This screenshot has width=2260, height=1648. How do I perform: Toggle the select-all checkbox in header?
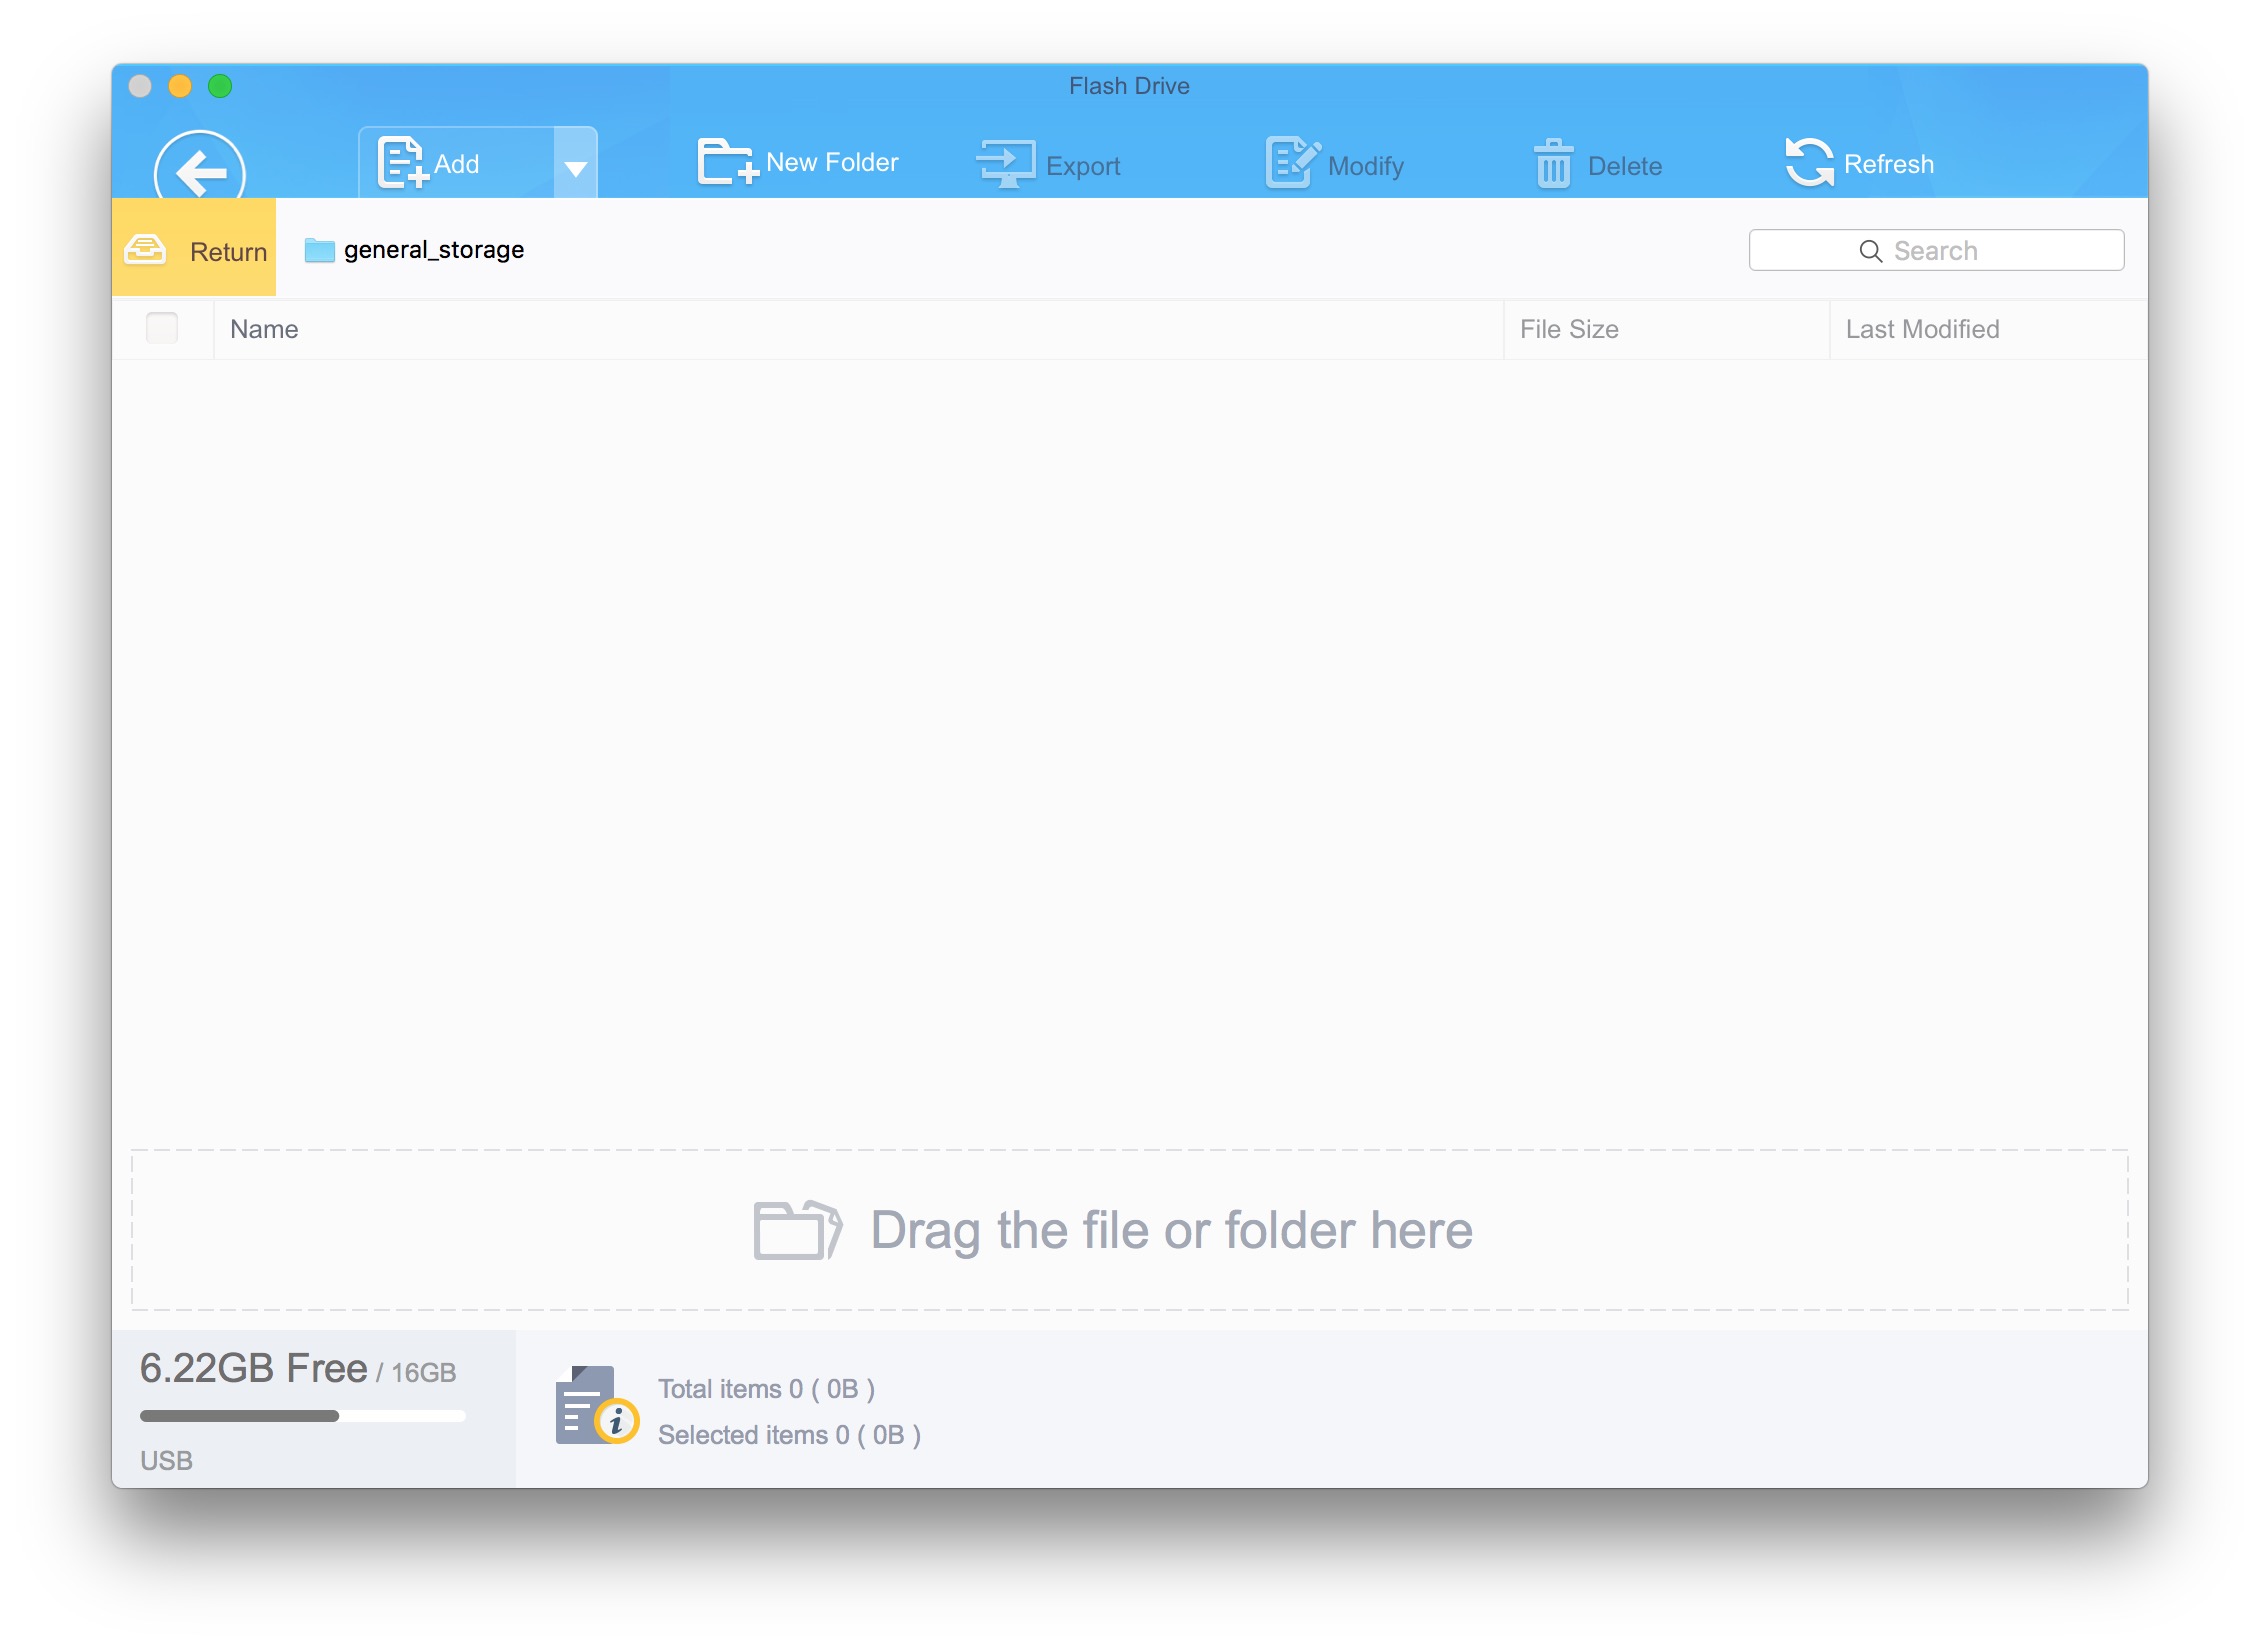pyautogui.click(x=162, y=328)
